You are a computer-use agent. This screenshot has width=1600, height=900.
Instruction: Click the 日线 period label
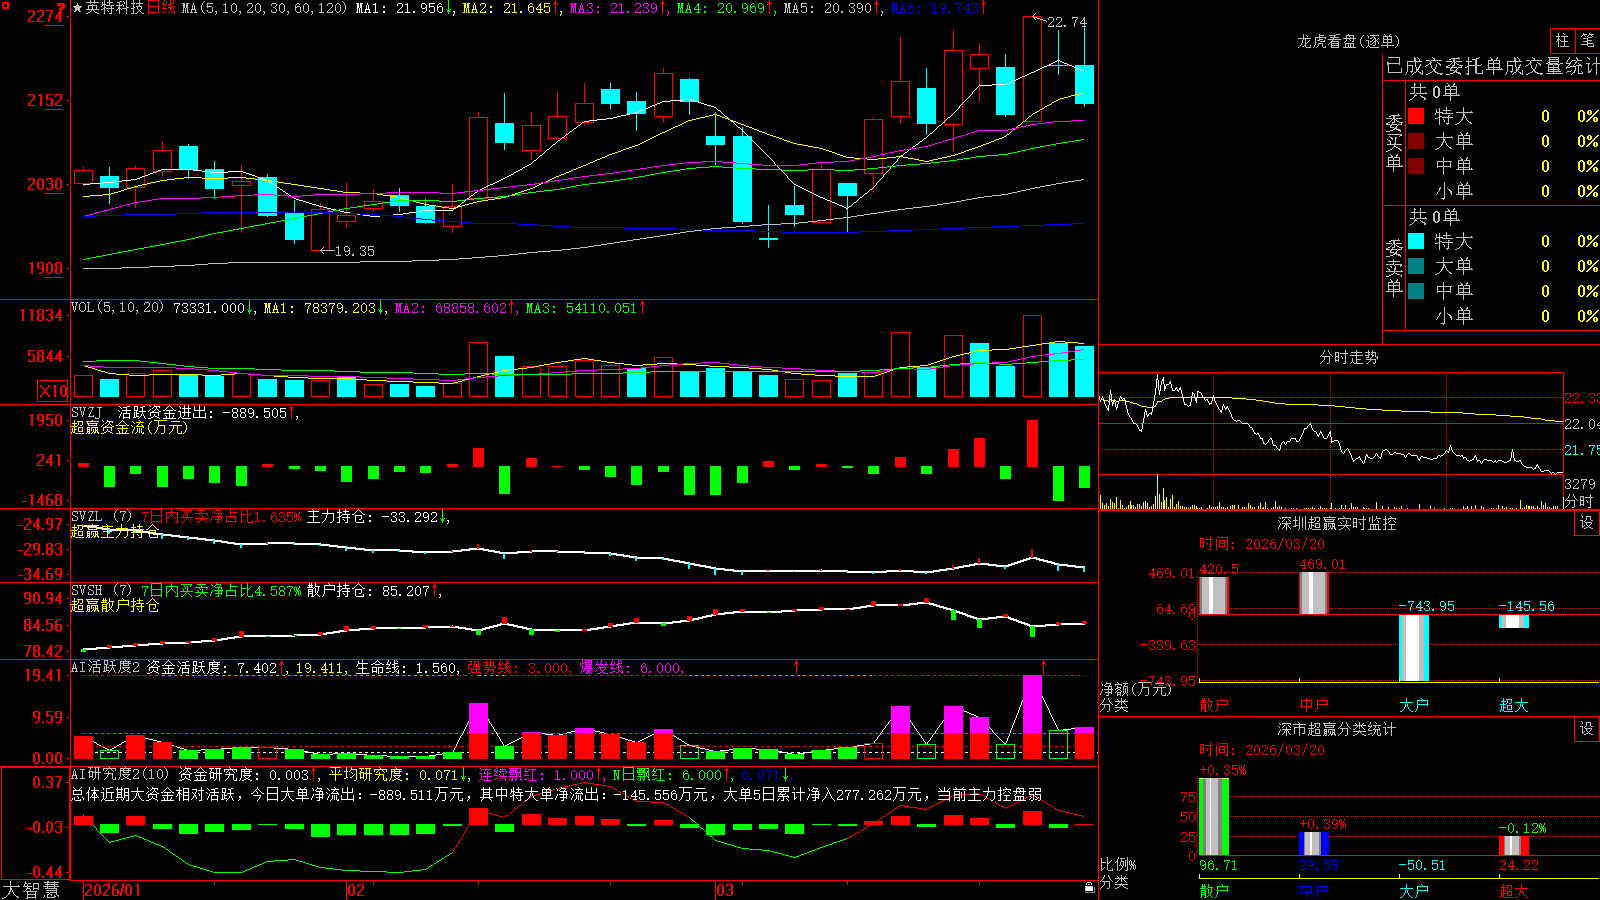(x=161, y=8)
